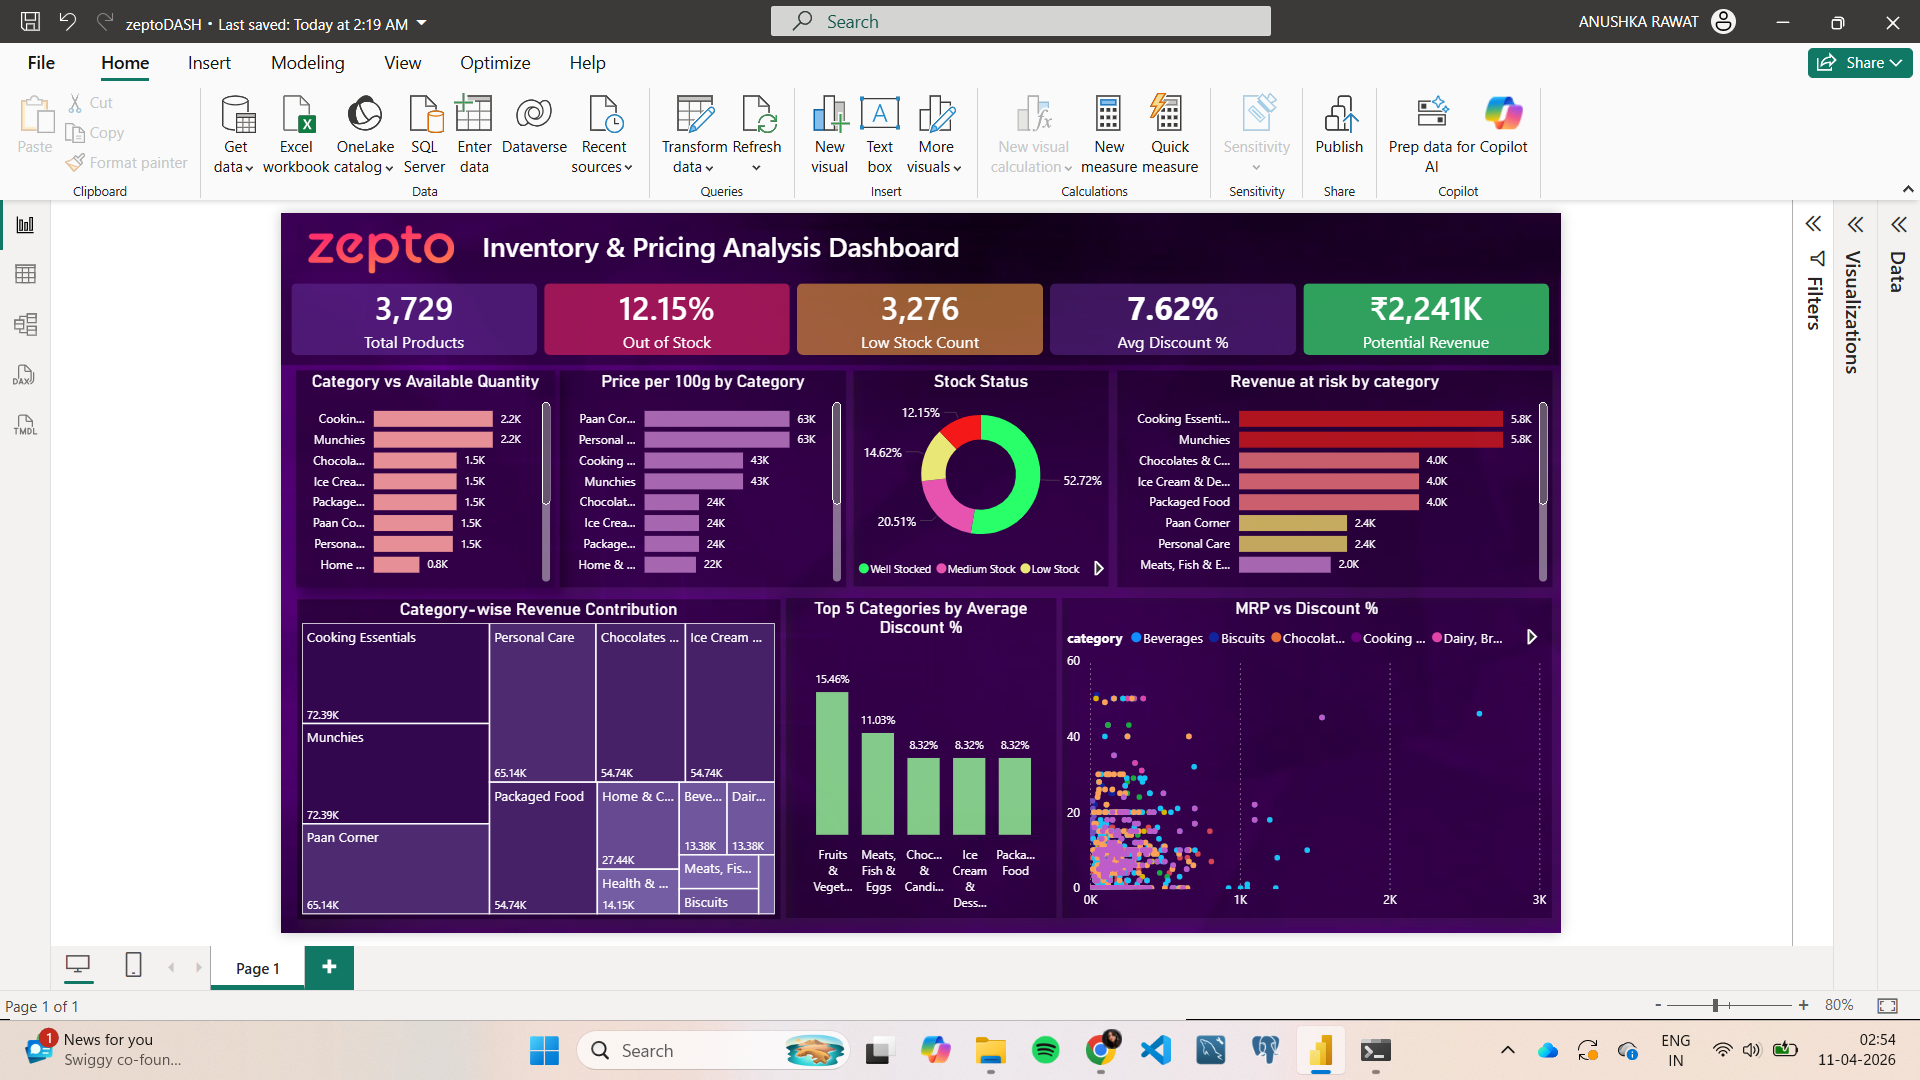Publish the report
Screen dimensions: 1920x1080
1339,125
